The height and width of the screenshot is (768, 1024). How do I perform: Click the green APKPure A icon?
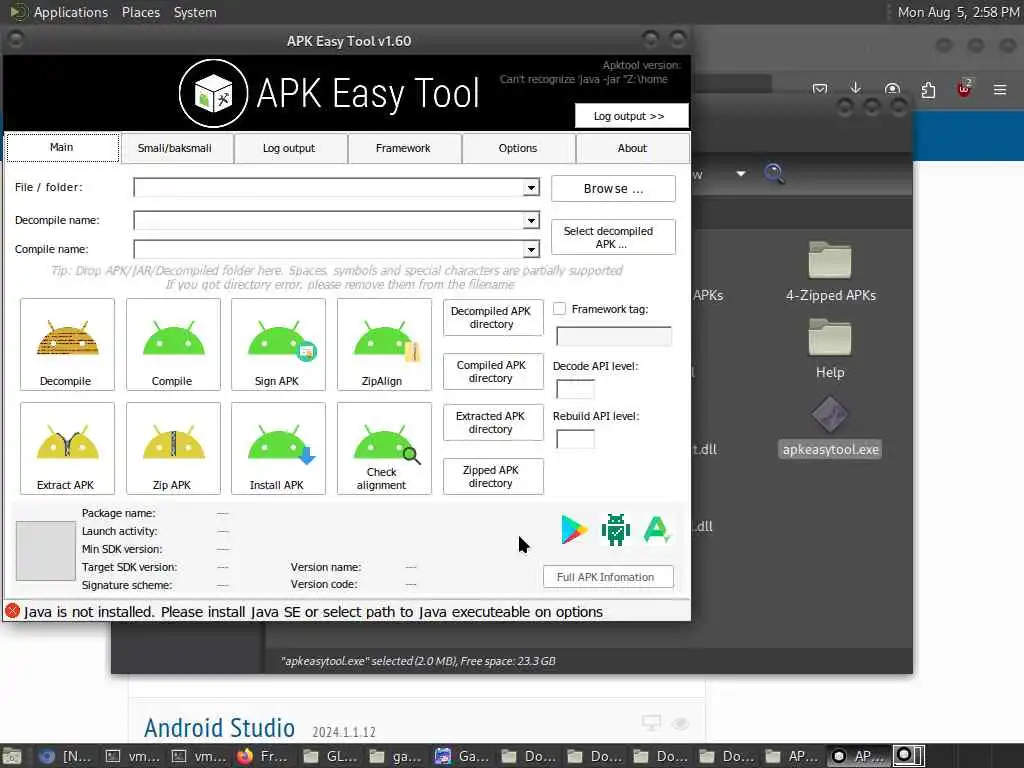(x=656, y=529)
